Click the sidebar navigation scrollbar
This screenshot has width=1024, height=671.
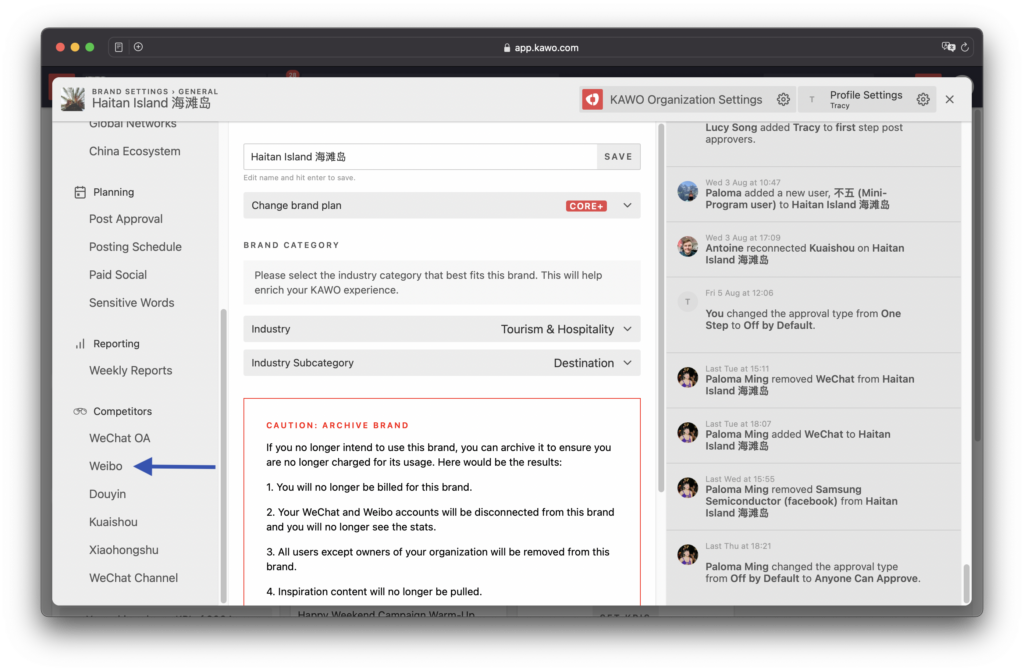[223, 455]
